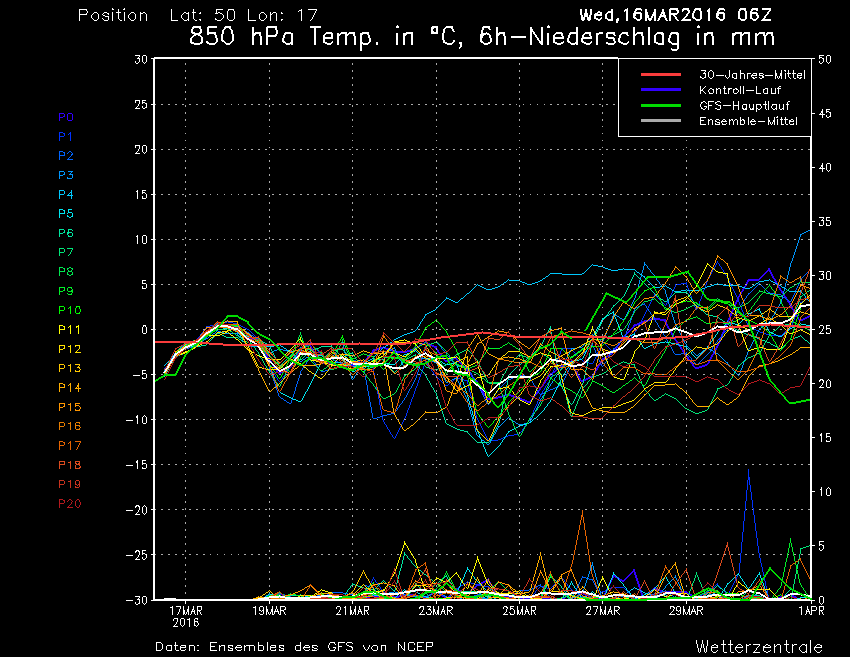
Task: Click the grey Ensemble-Mittel legend line
Action: [661, 120]
